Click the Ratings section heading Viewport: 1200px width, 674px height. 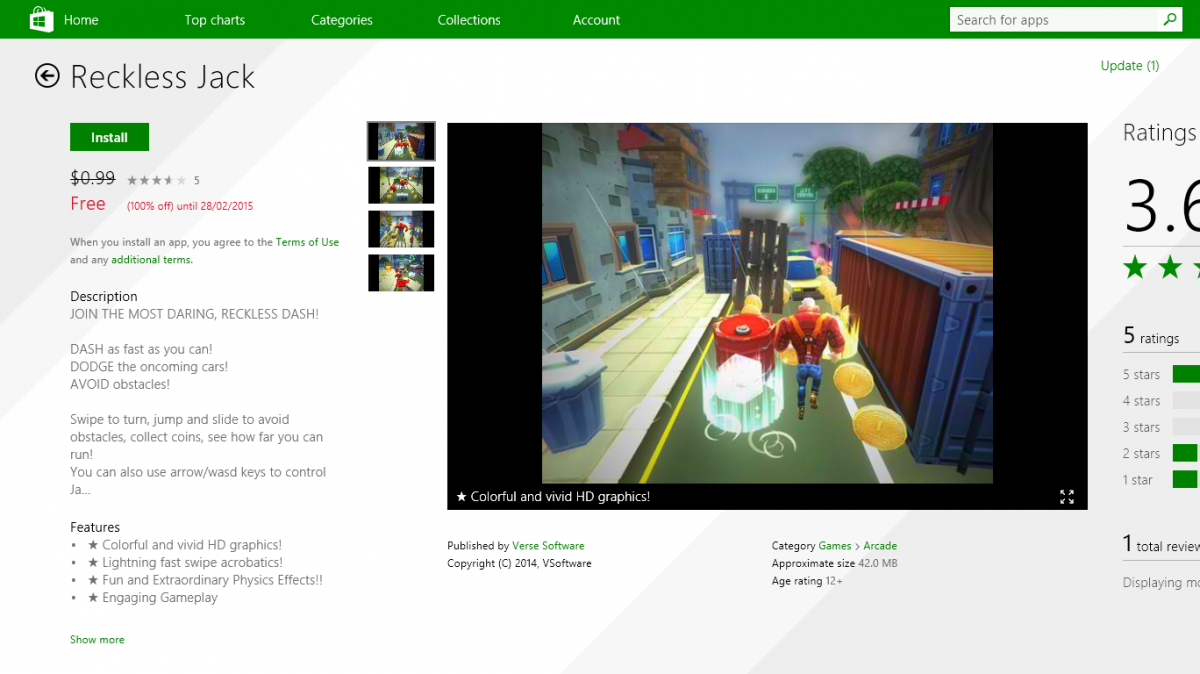coord(1160,133)
